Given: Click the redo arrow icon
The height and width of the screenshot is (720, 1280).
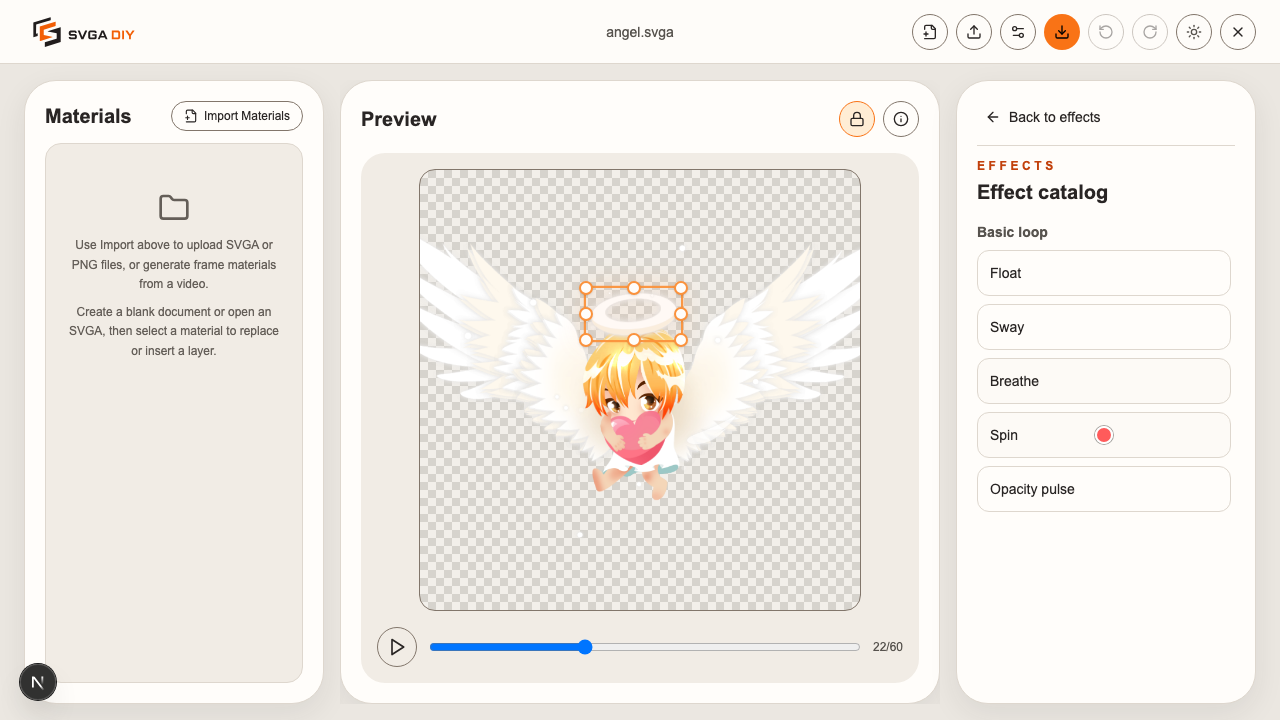Looking at the screenshot, I should click(x=1150, y=32).
